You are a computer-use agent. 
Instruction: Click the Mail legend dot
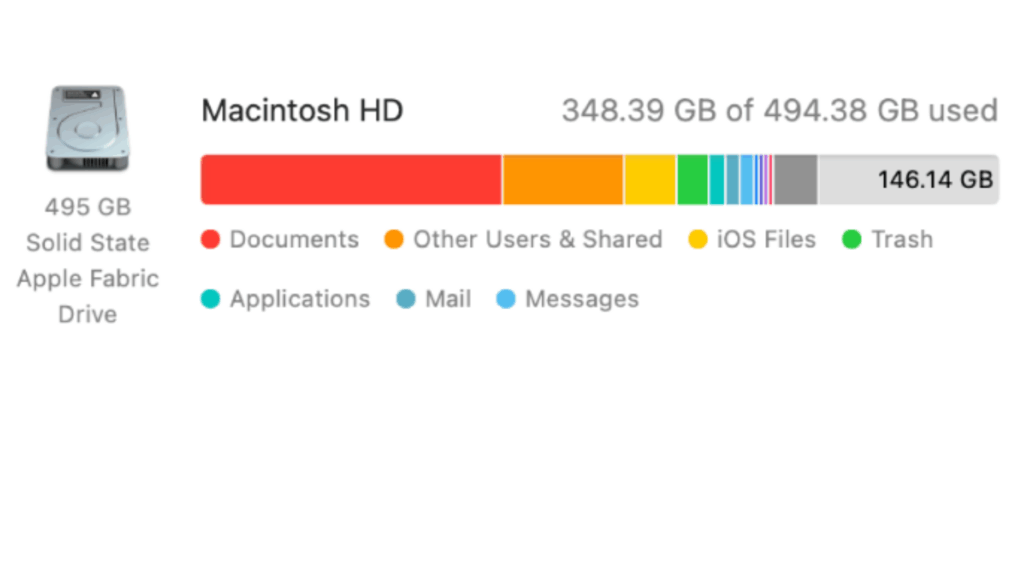point(406,299)
